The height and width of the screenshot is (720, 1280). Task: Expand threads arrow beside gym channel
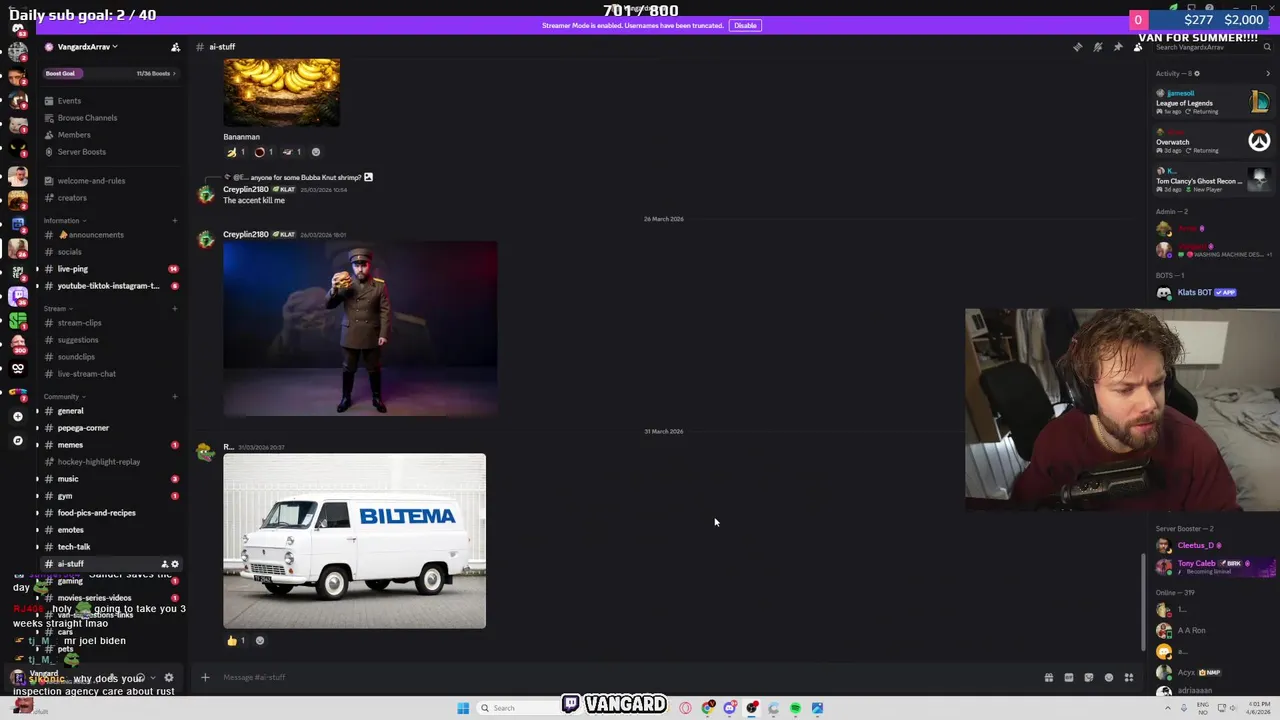tap(38, 496)
